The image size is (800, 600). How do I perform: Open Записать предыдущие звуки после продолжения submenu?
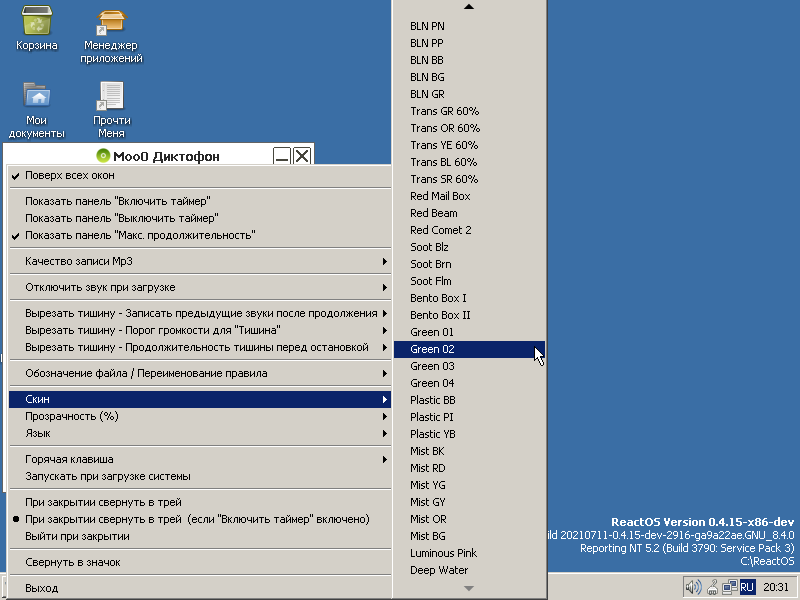pos(200,313)
